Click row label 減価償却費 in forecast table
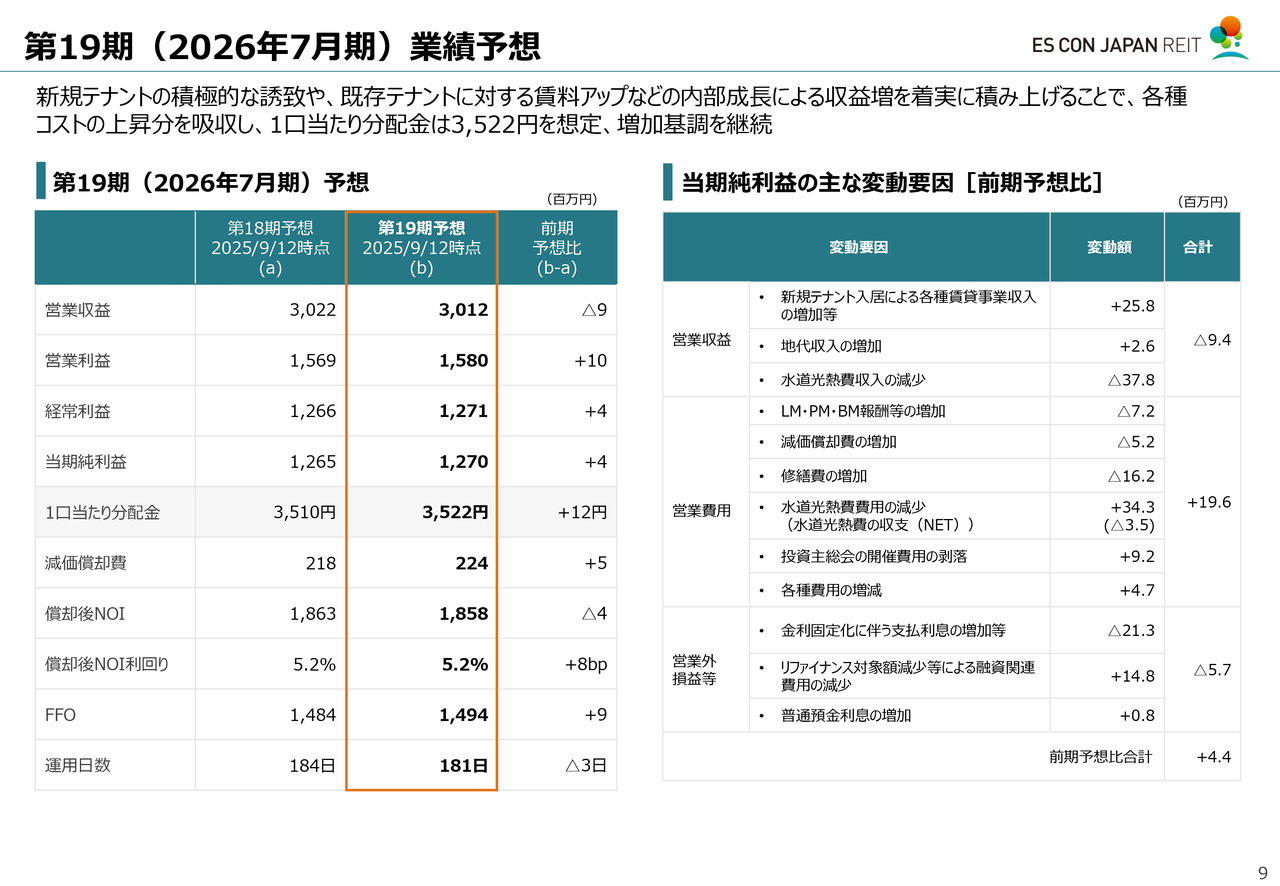 coord(86,563)
